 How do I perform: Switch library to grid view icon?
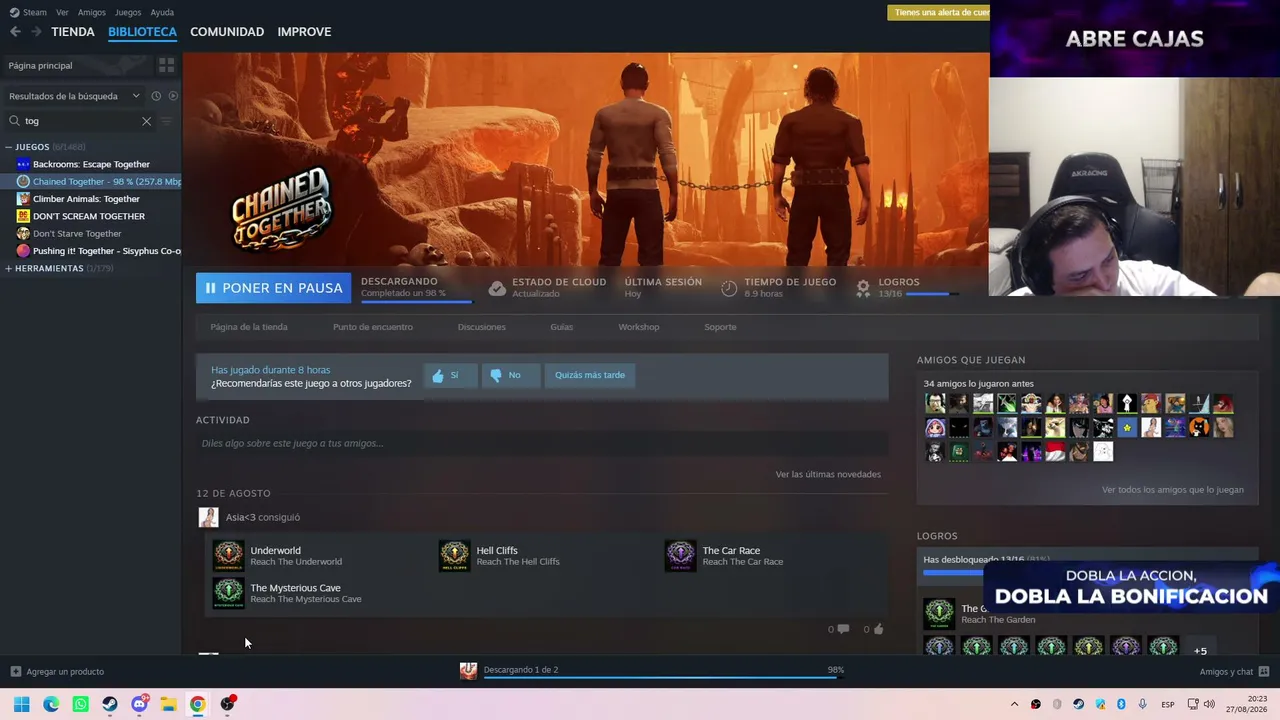166,65
